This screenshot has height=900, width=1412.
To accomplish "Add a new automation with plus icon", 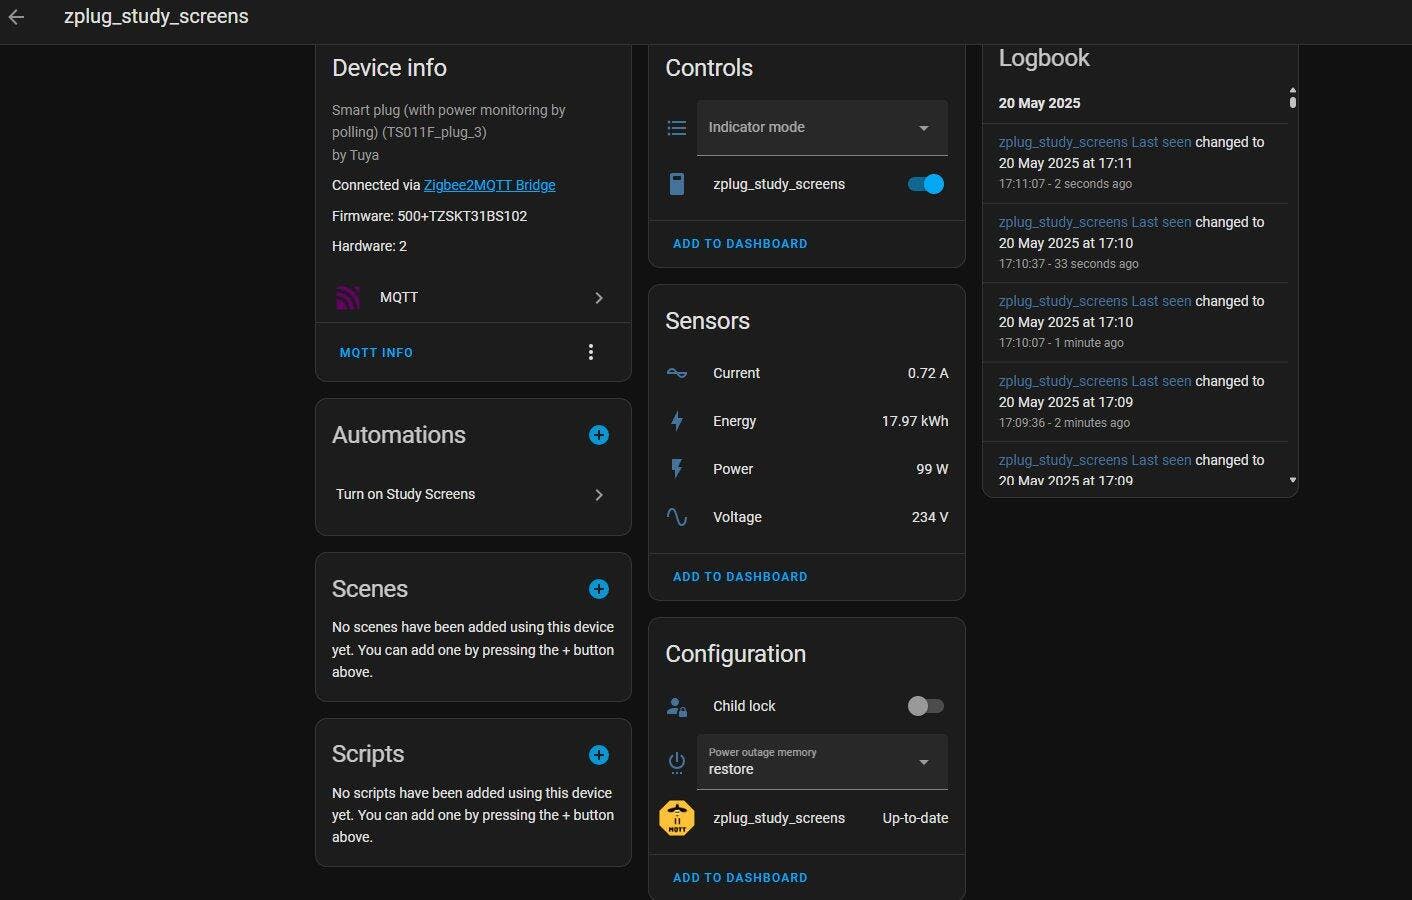I will click(x=598, y=435).
